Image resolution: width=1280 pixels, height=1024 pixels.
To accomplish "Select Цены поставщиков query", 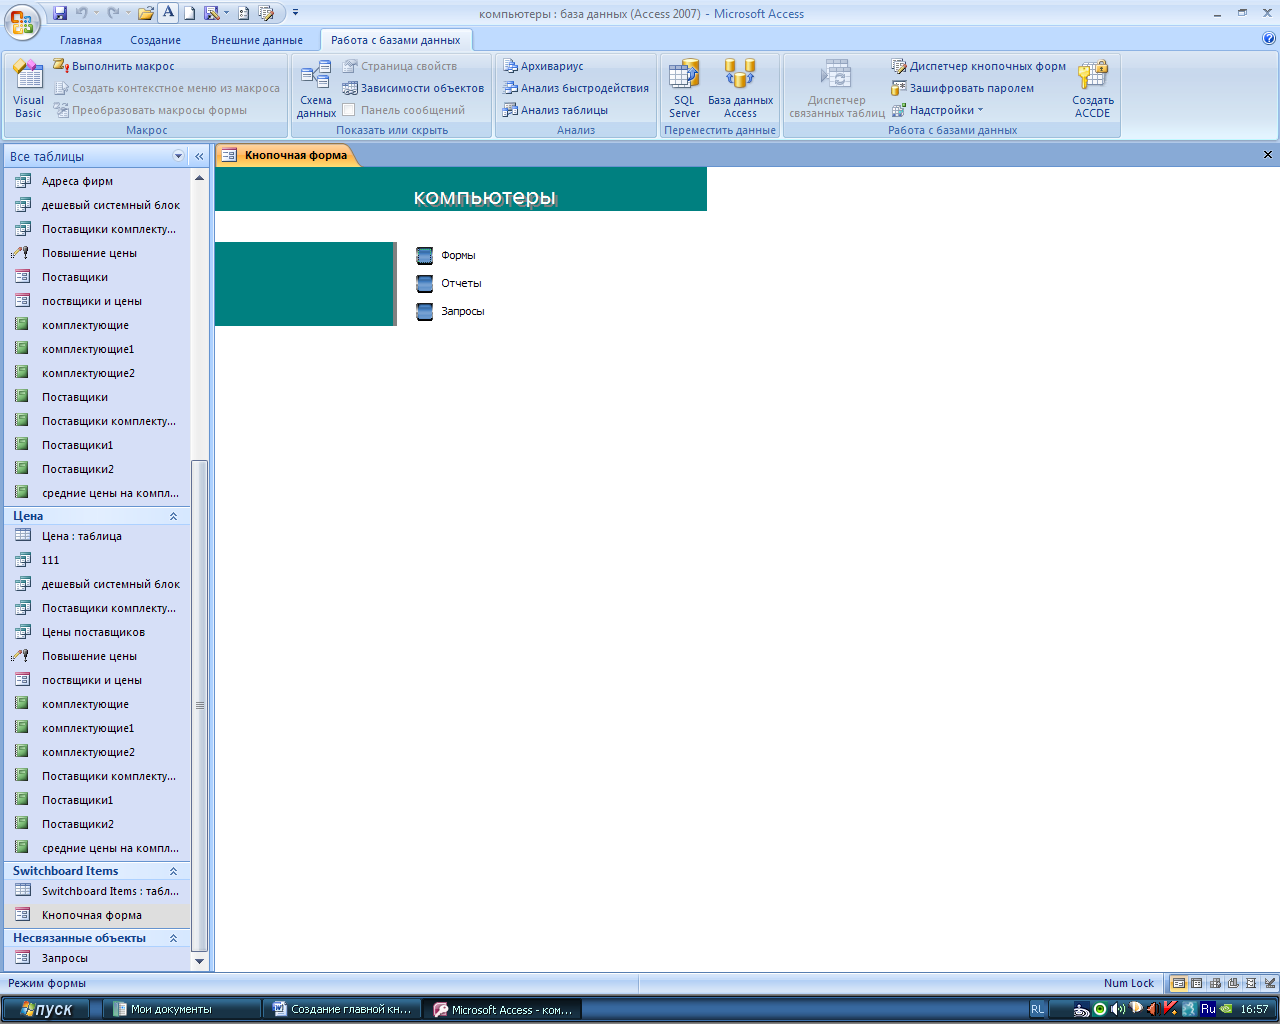I will tap(96, 632).
